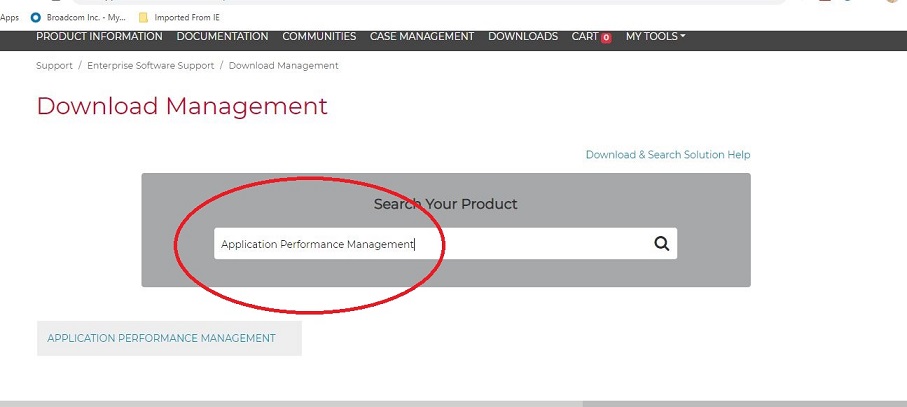This screenshot has height=407, width=907.
Task: Open Broadcom Inc. bookmark in bookmarks bar
Action: [x=78, y=17]
